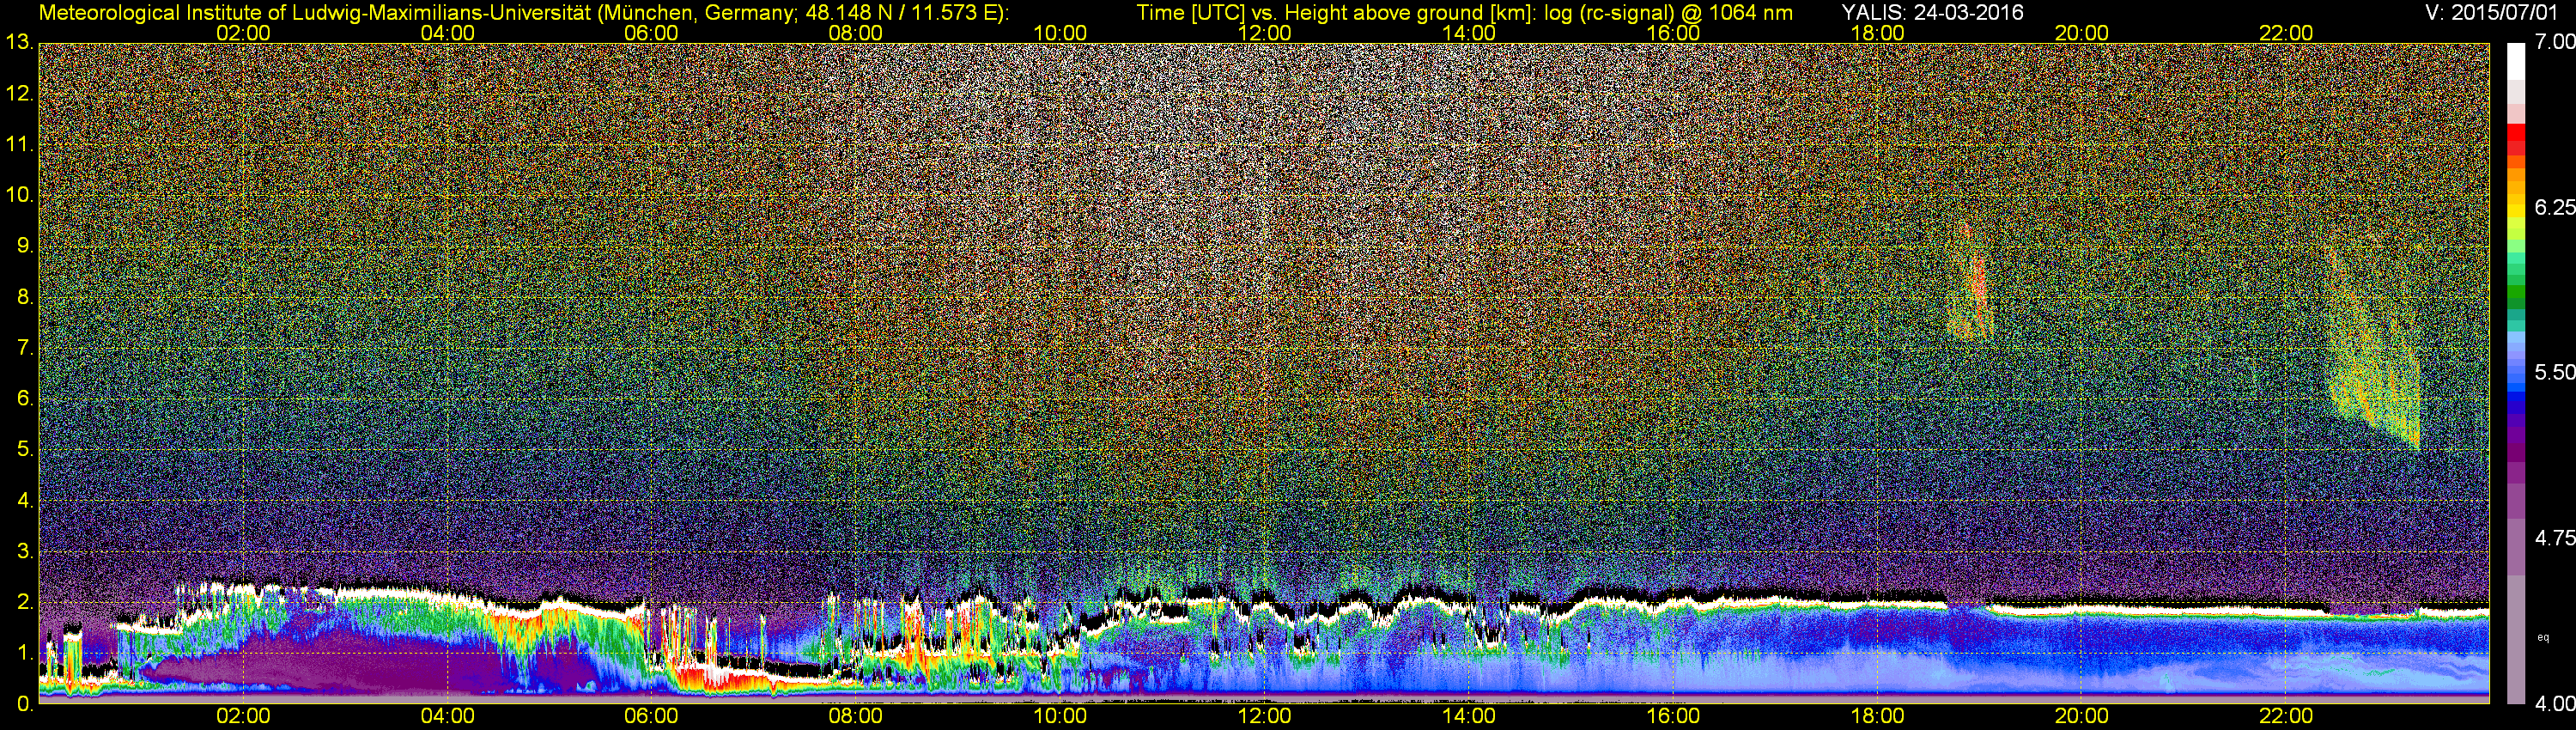Image resolution: width=2576 pixels, height=730 pixels.
Task: Click the 22:00 label on the top time axis
Action: [2286, 33]
